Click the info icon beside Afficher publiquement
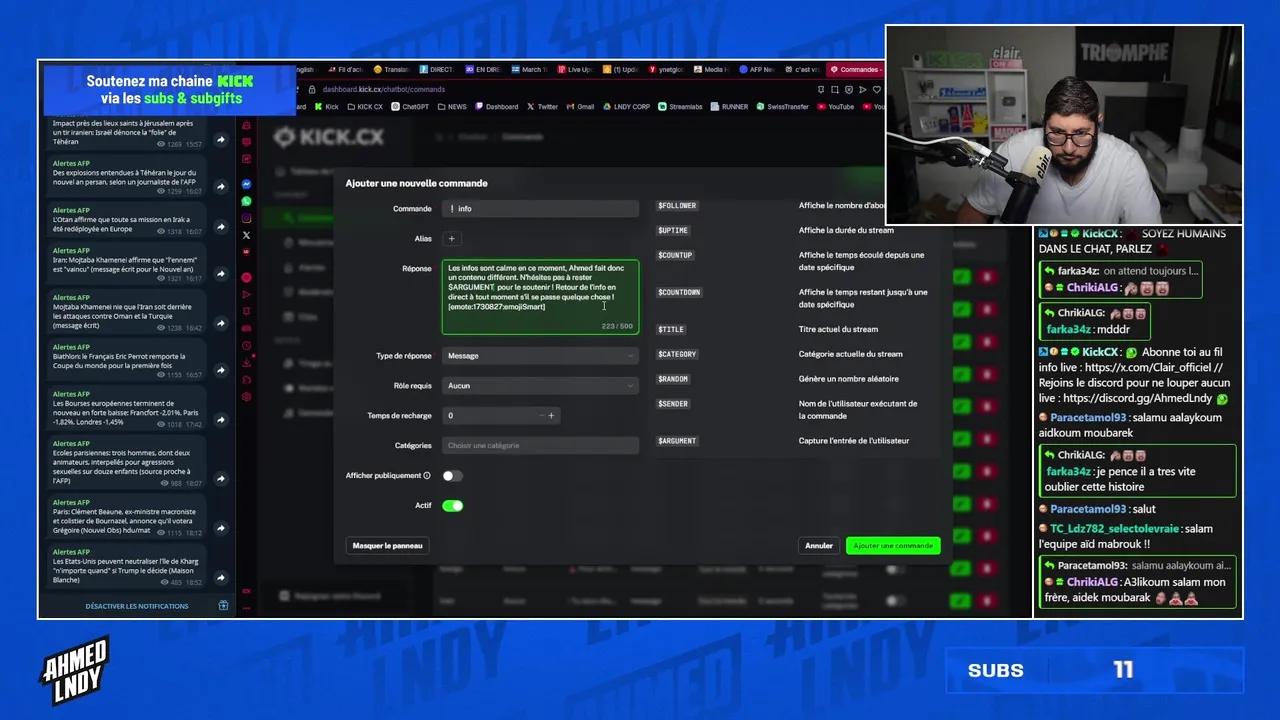The image size is (1280, 720). click(427, 476)
